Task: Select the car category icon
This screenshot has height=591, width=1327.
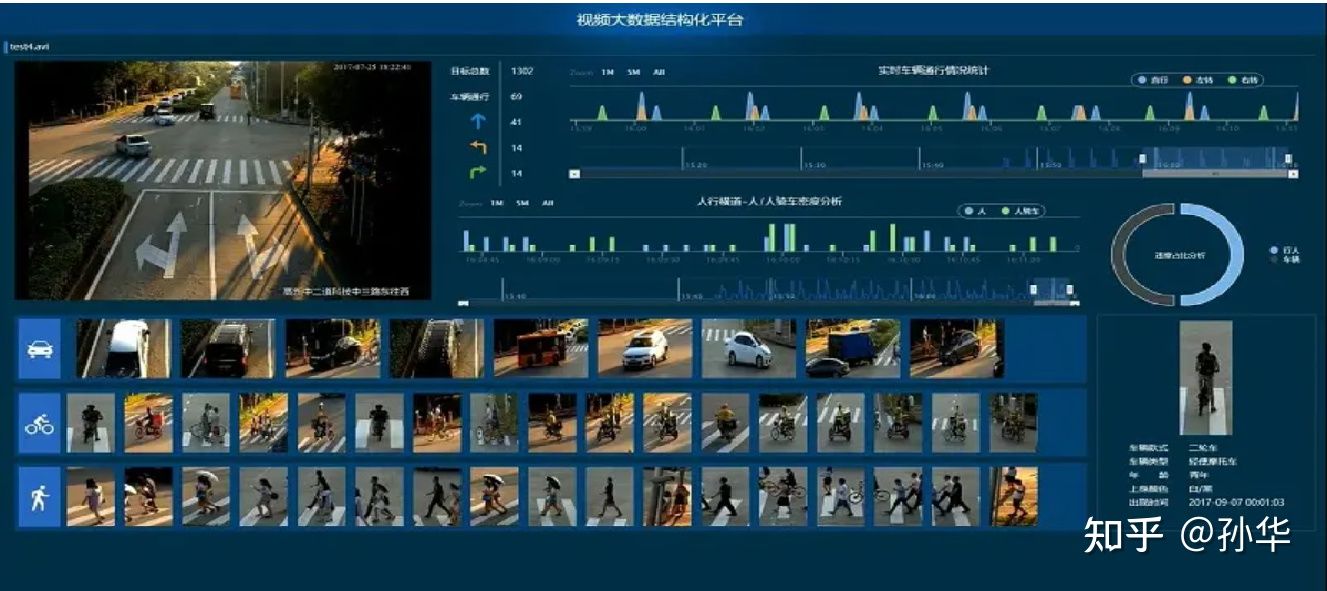Action: (x=39, y=349)
